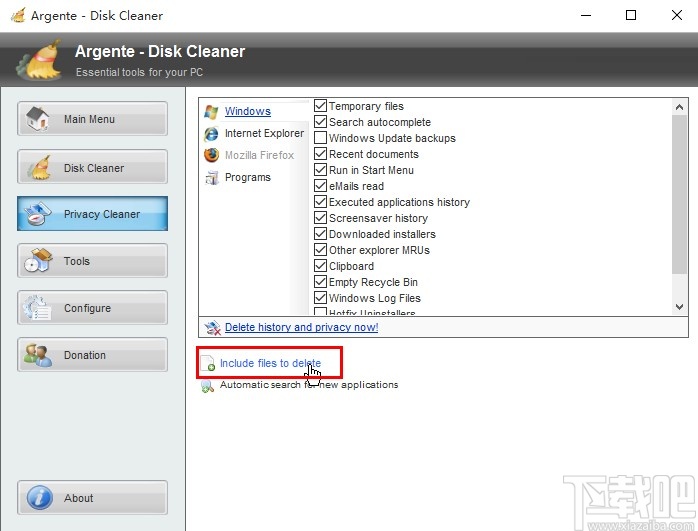Click the eraser icon beside Delete history link
The width and height of the screenshot is (698, 531).
pyautogui.click(x=212, y=328)
